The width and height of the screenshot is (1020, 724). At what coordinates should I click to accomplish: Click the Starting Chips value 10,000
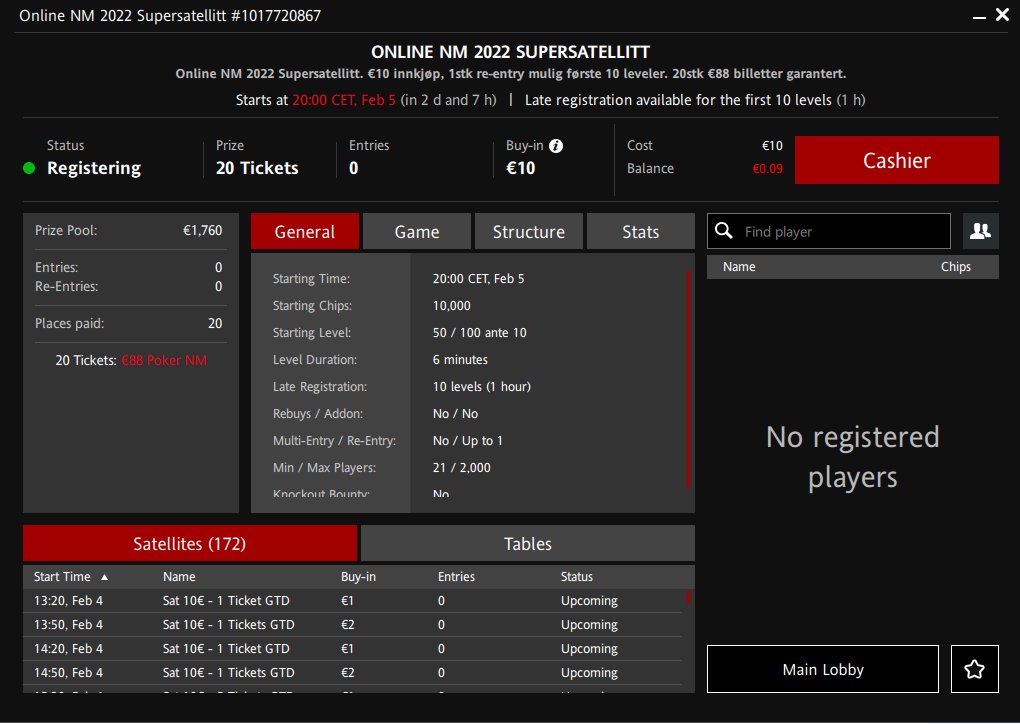451,306
